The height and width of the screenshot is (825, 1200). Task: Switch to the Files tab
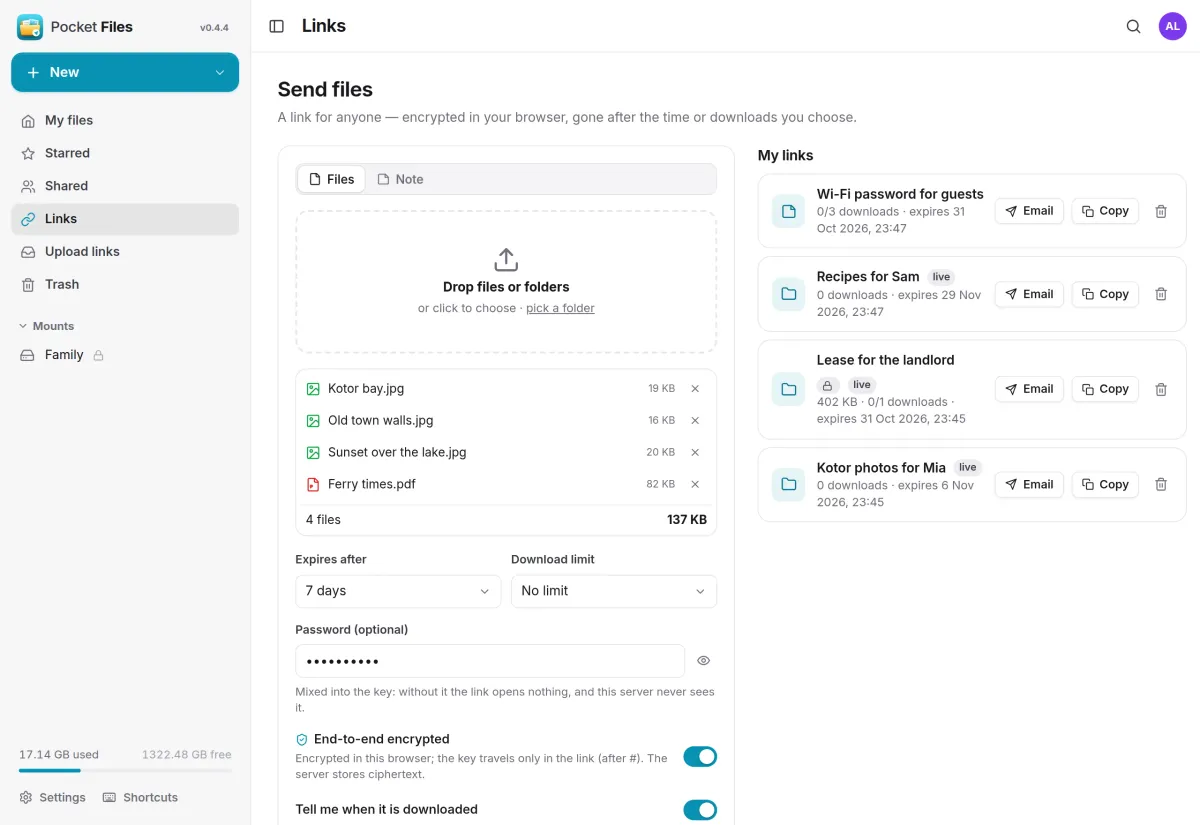pyautogui.click(x=331, y=179)
